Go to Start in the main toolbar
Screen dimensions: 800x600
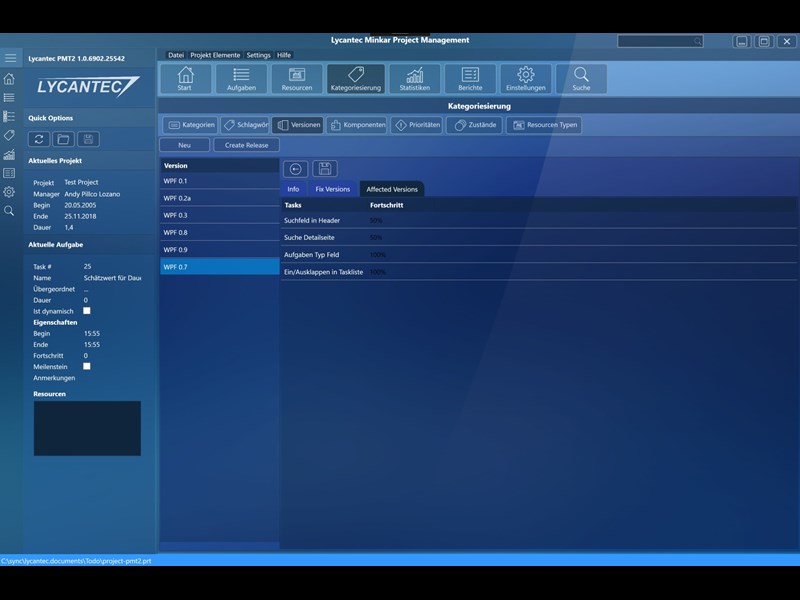[185, 79]
